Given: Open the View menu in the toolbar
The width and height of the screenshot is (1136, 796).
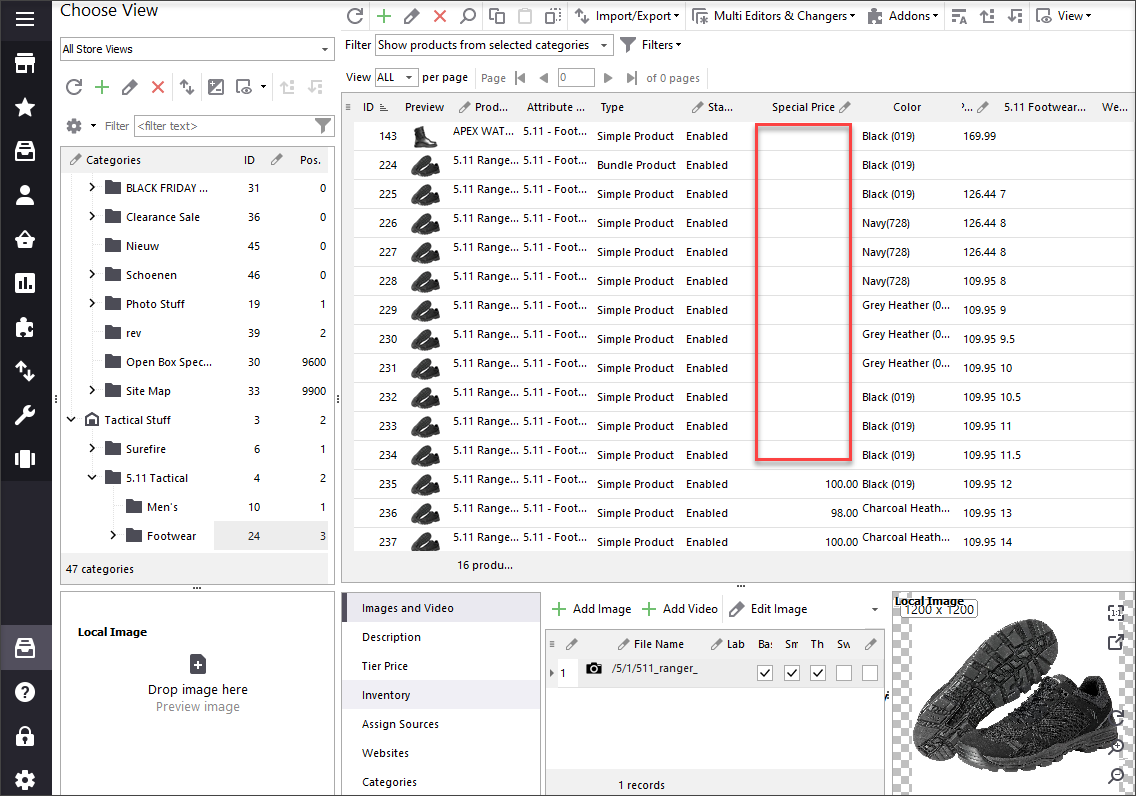Looking at the screenshot, I should click(1064, 16).
